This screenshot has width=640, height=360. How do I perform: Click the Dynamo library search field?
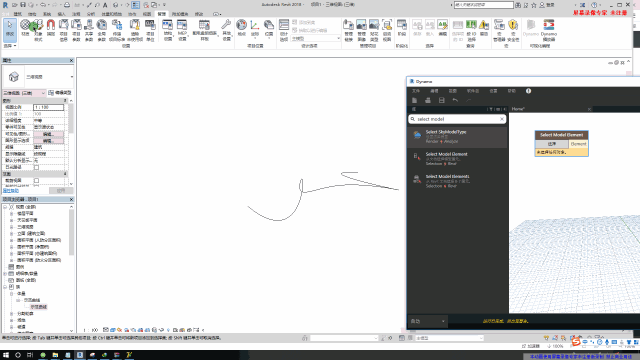click(x=457, y=119)
